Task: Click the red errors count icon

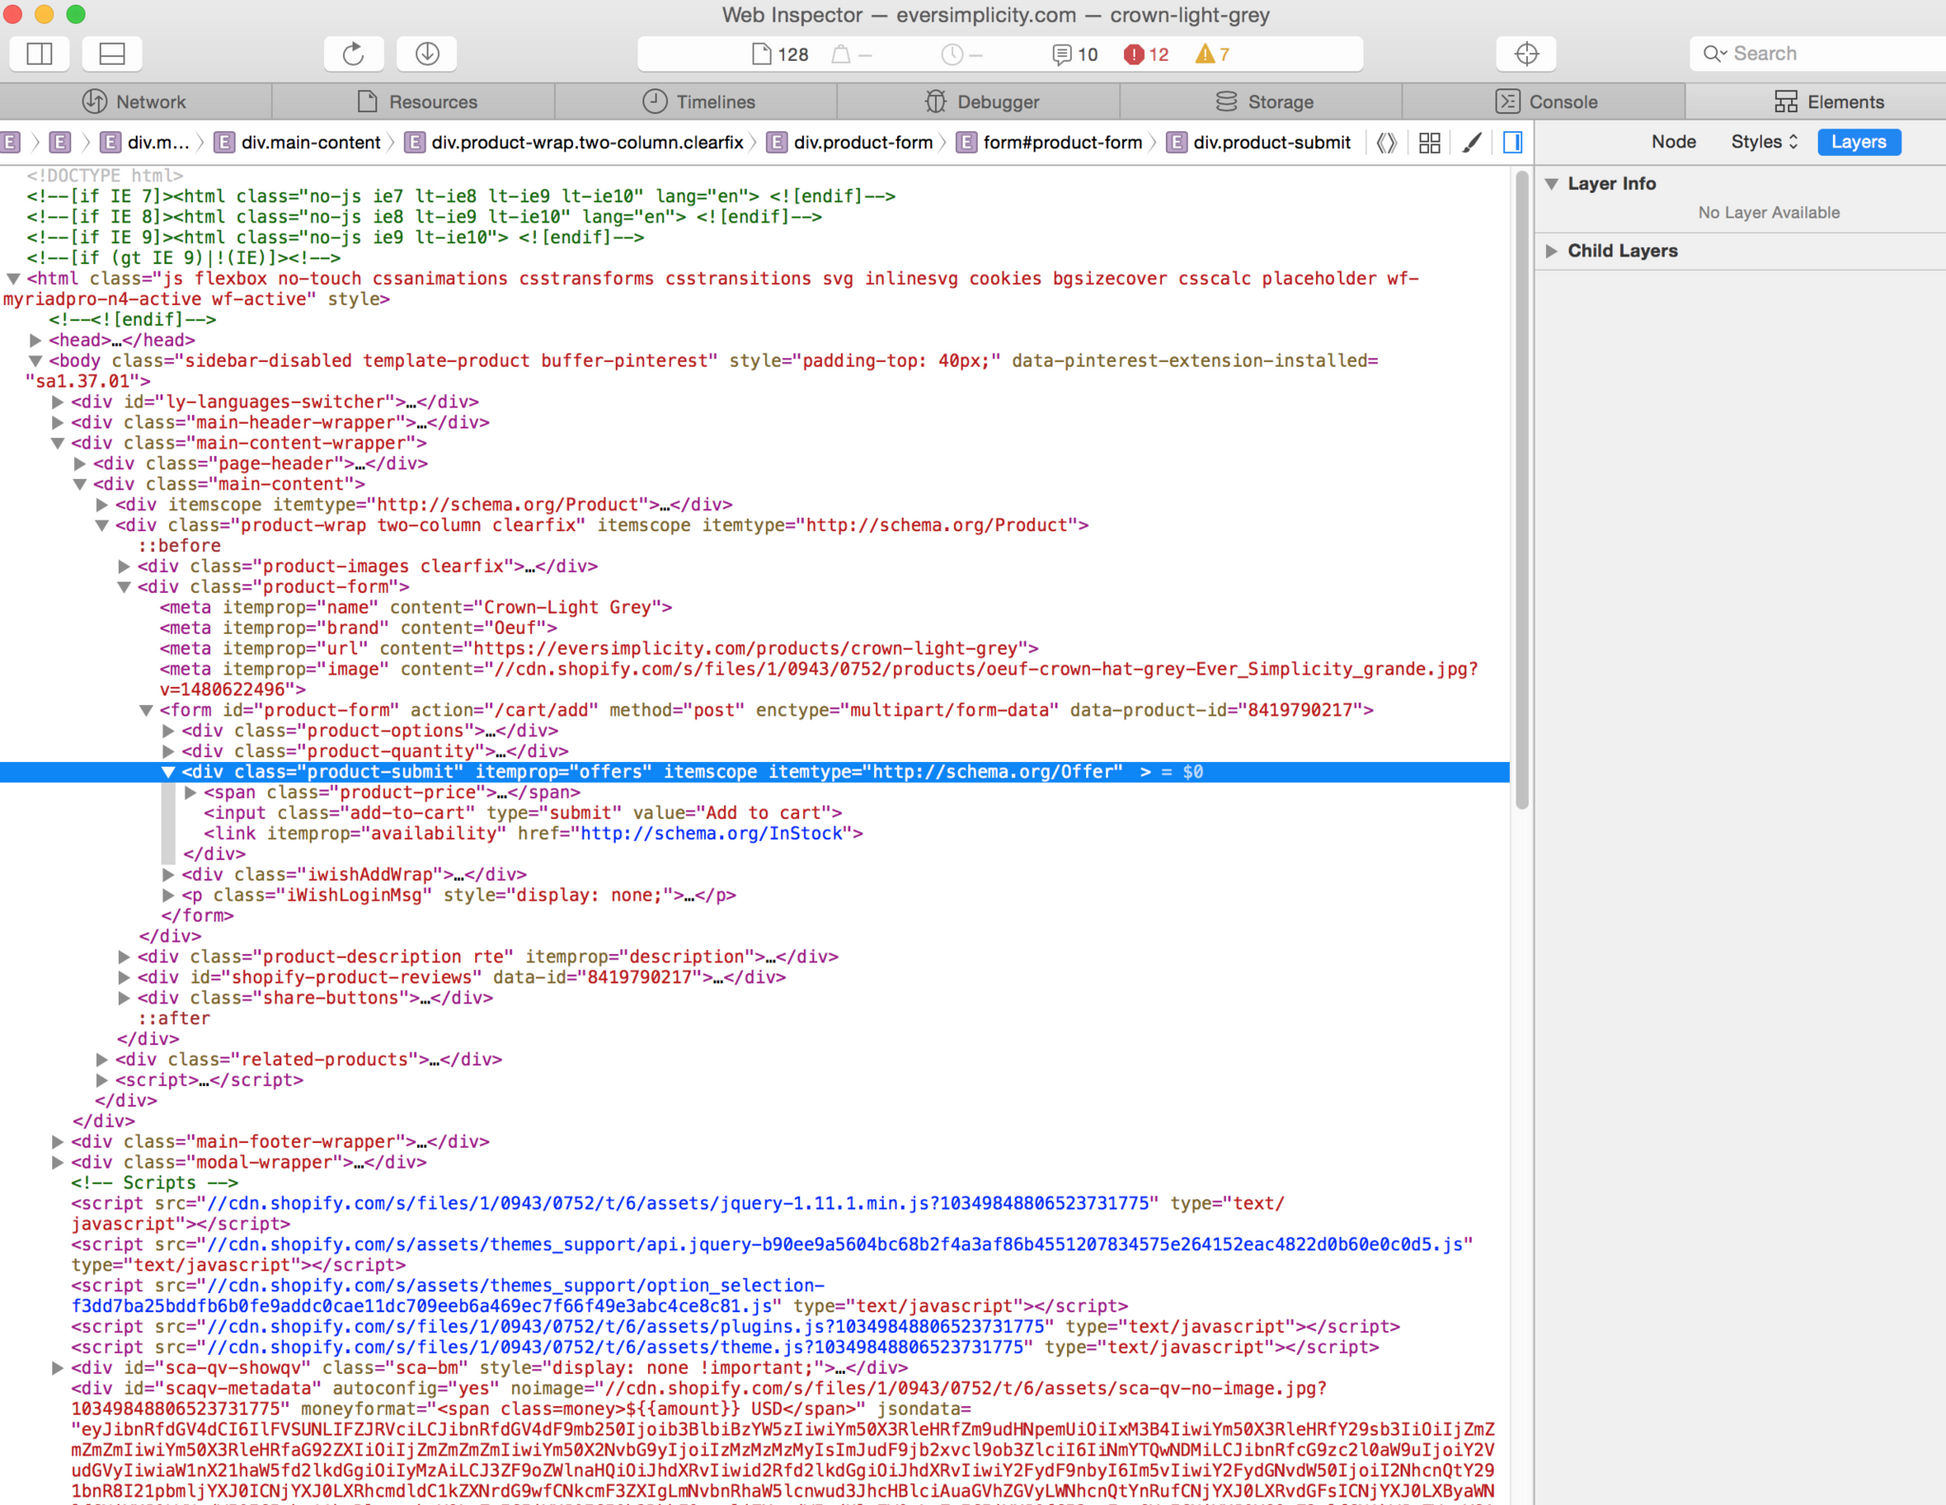Action: pos(1146,54)
